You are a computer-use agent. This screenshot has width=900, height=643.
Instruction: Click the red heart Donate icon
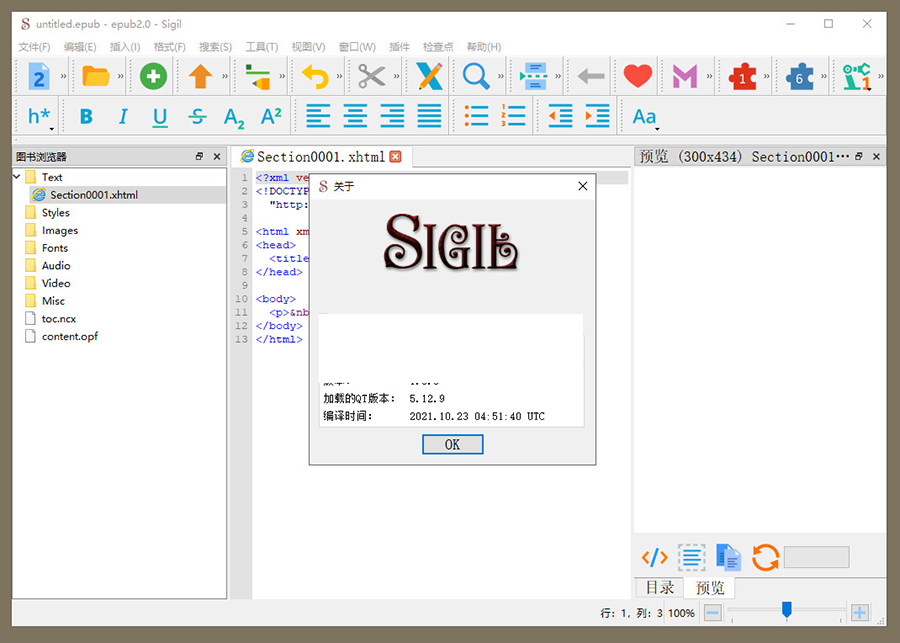click(637, 76)
